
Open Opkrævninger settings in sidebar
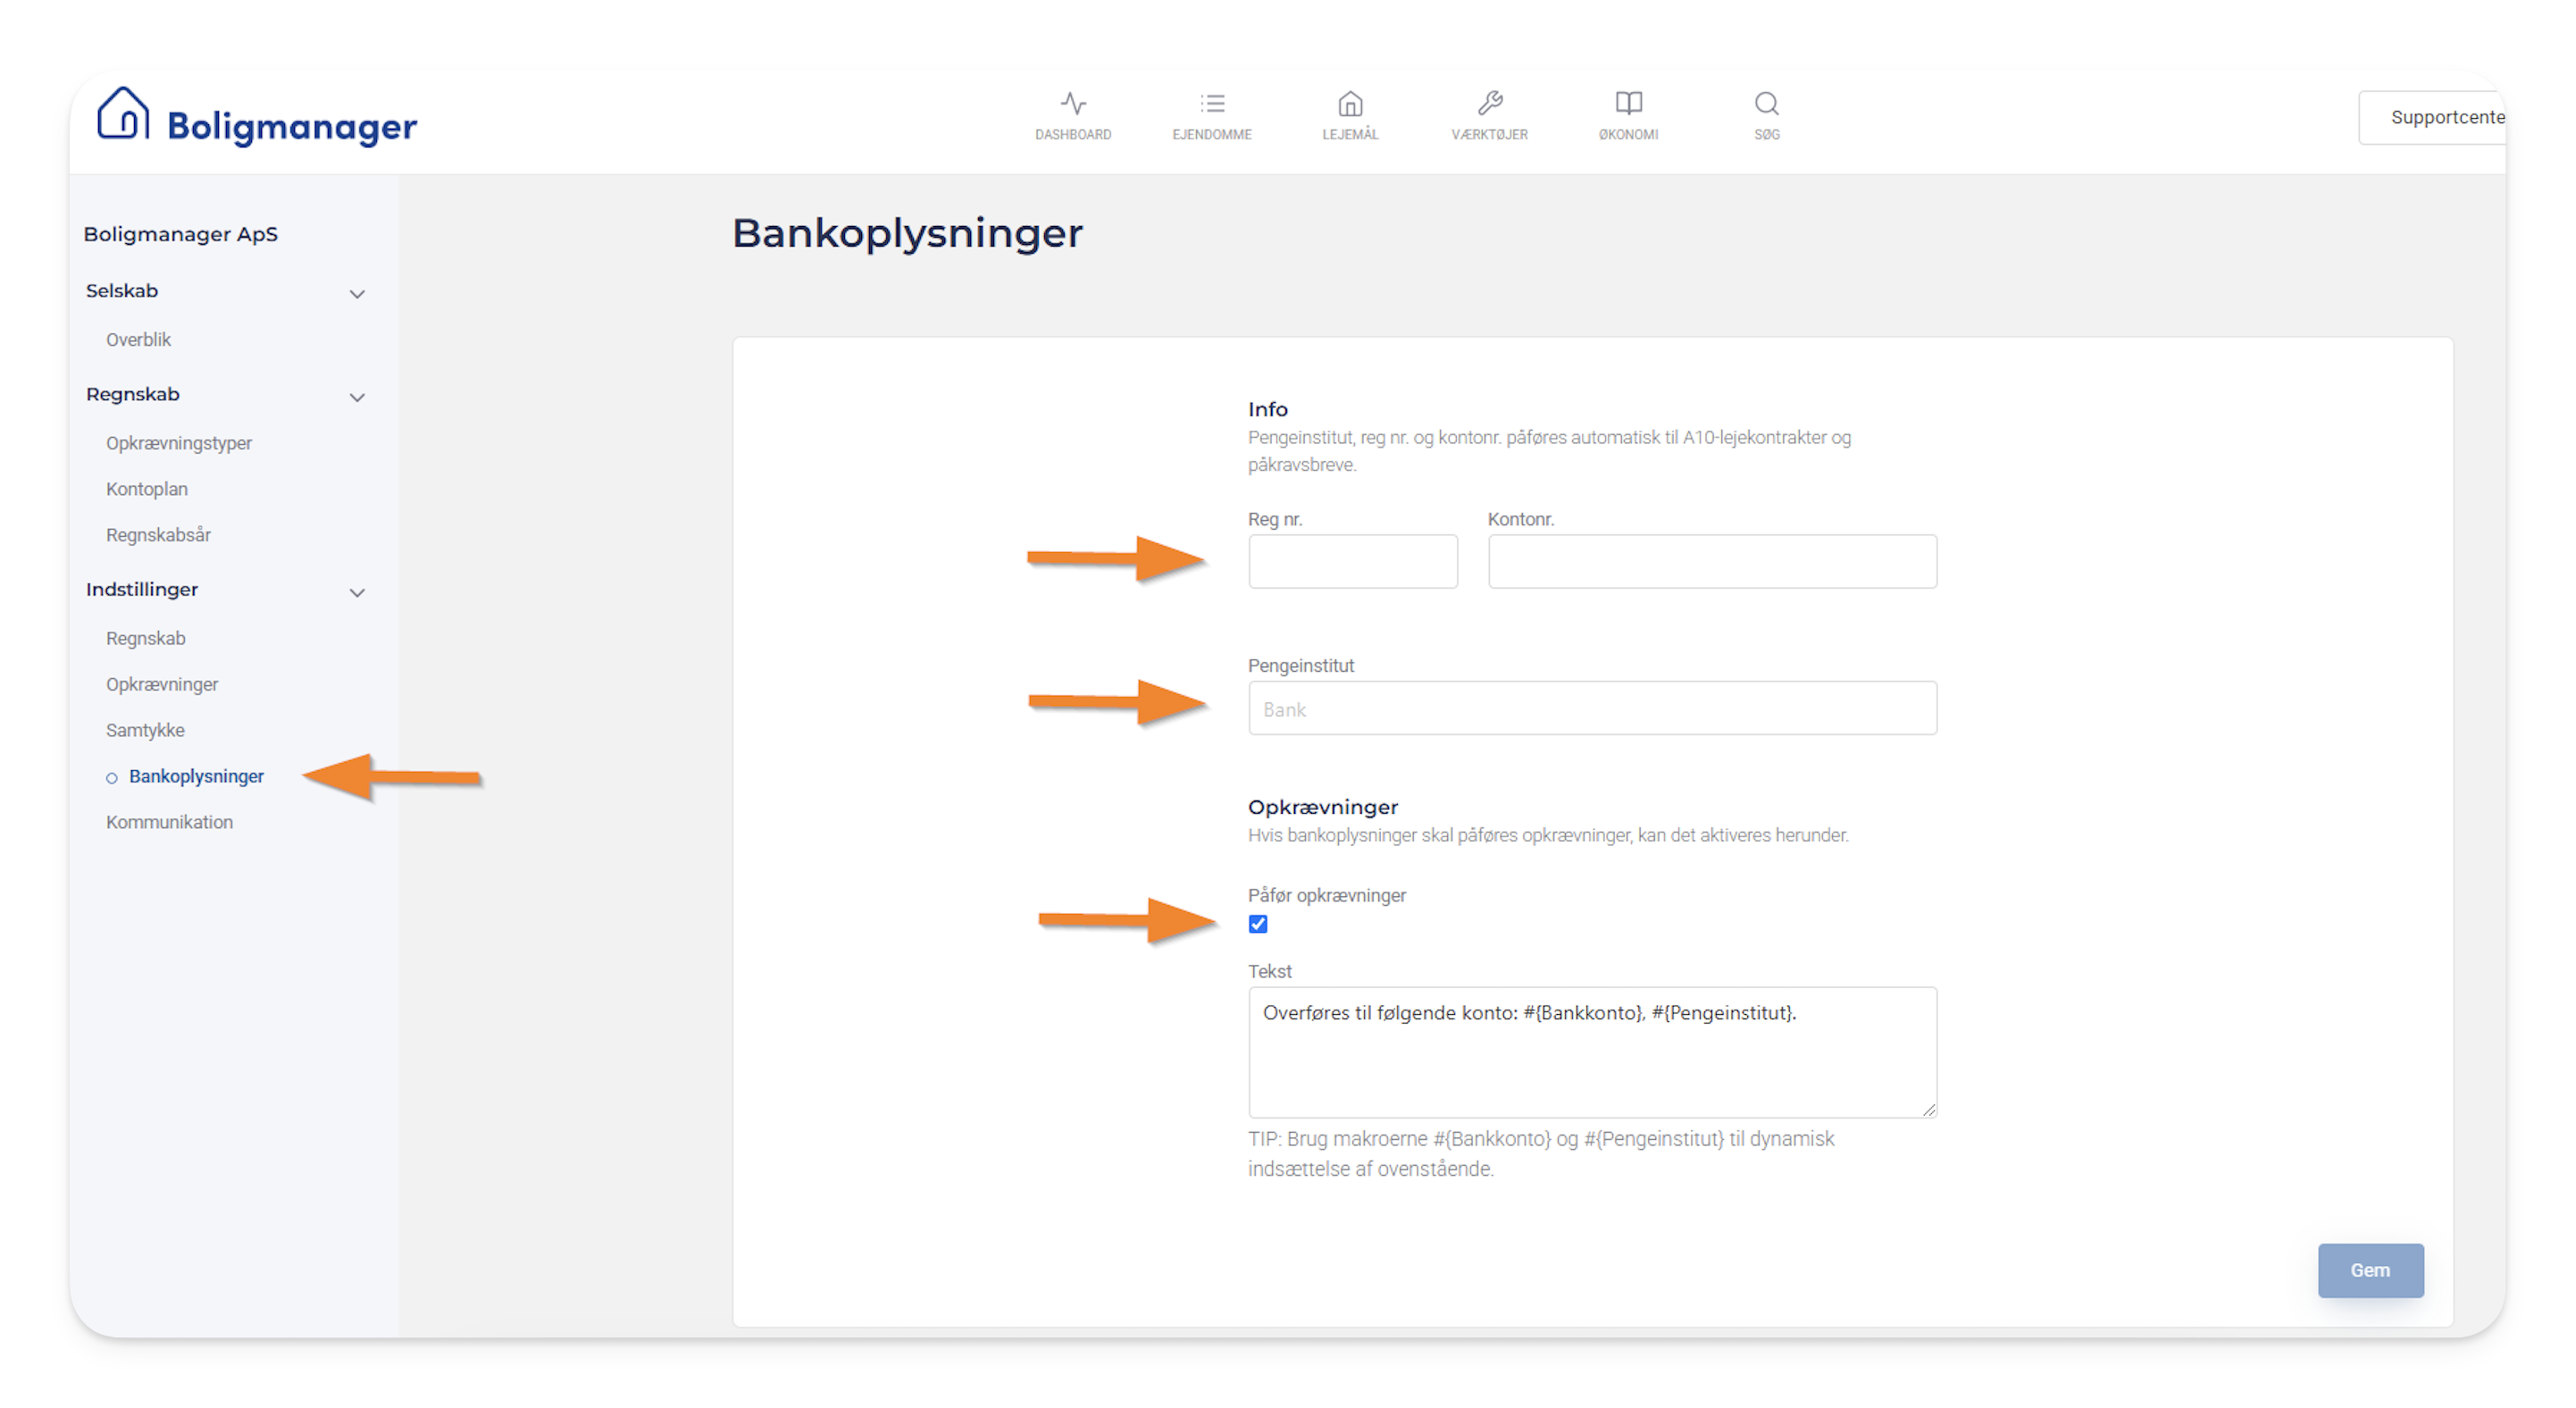click(162, 684)
